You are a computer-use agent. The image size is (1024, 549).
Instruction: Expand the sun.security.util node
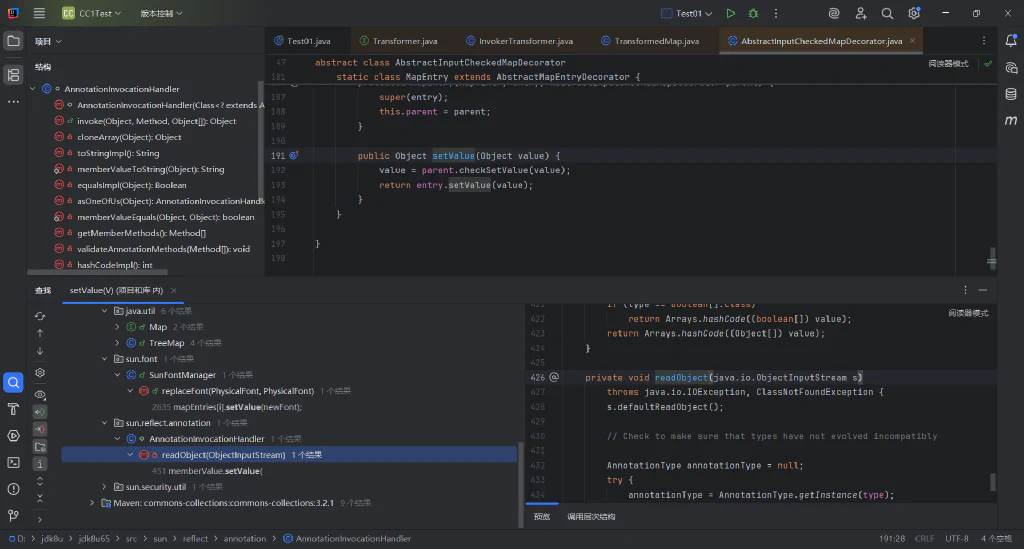(104, 487)
